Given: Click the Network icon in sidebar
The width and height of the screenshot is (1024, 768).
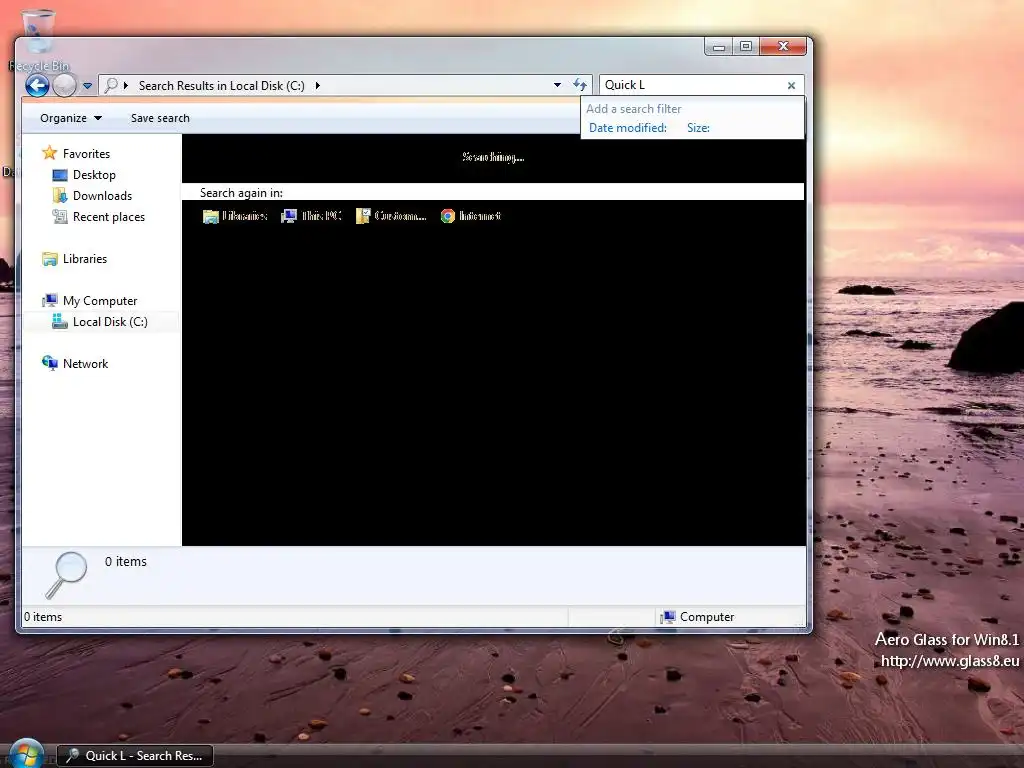Looking at the screenshot, I should [50, 362].
